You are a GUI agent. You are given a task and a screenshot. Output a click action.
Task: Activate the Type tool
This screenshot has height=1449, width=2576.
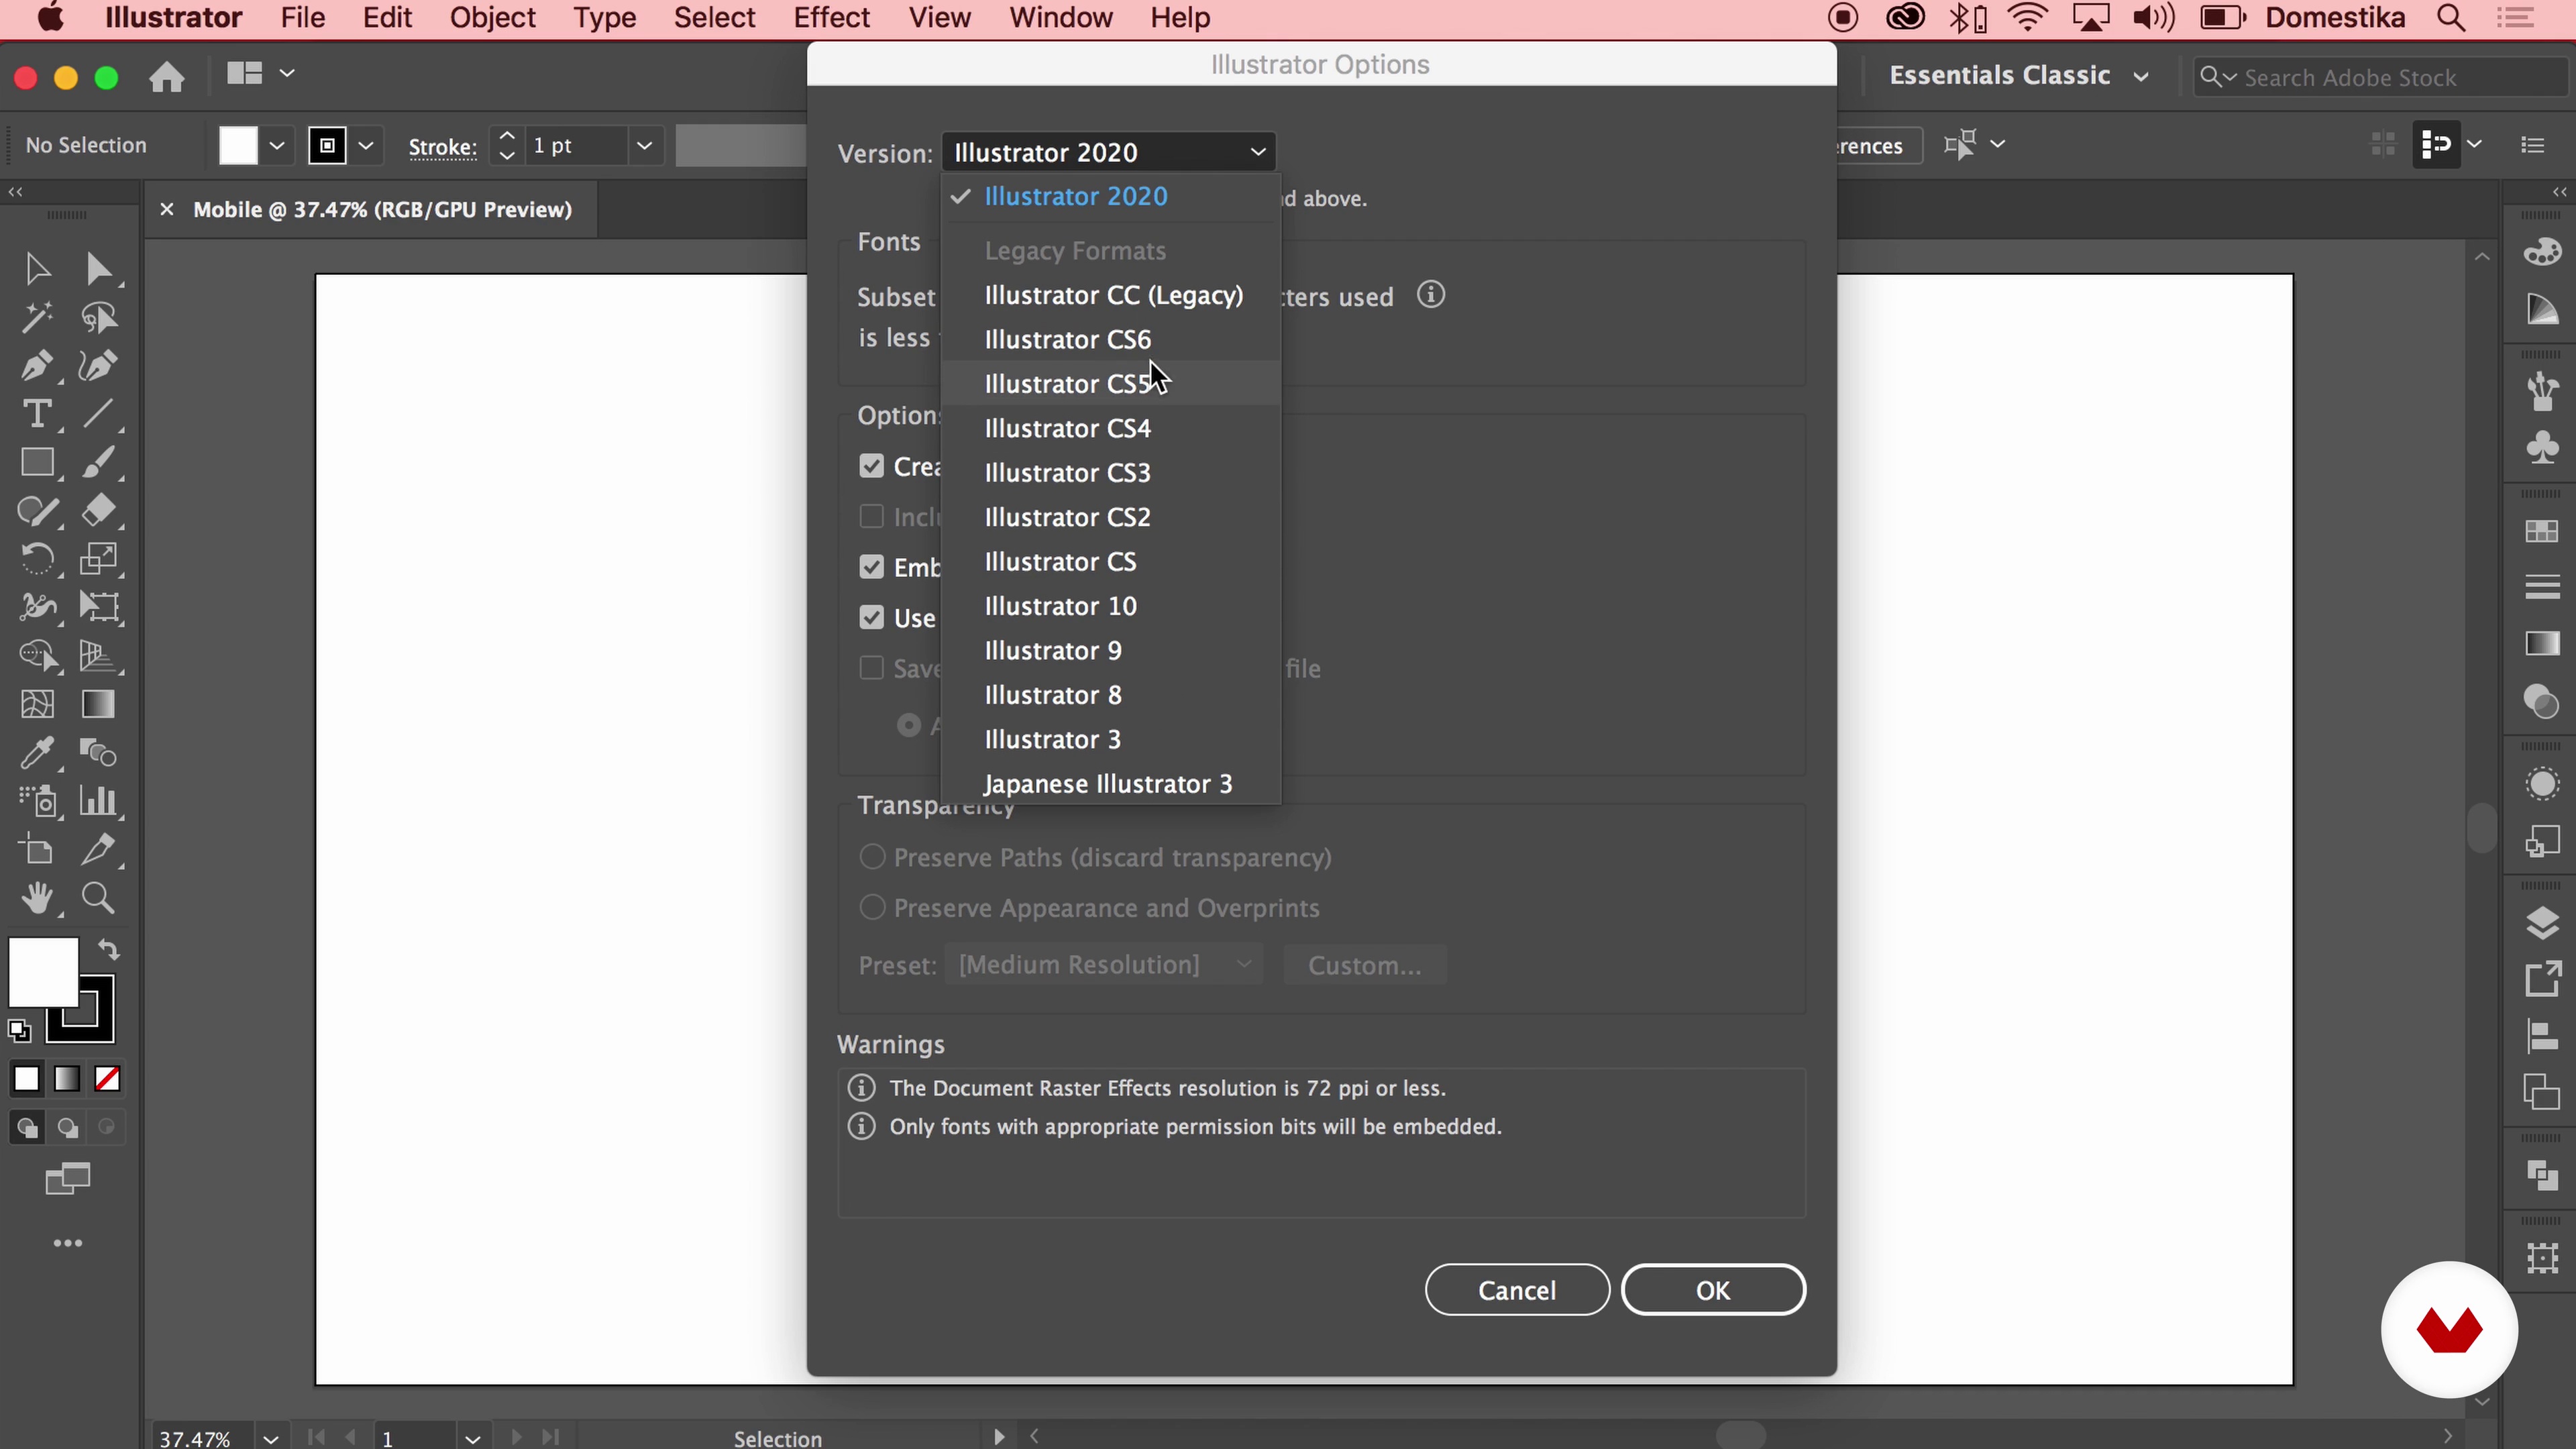[37, 414]
